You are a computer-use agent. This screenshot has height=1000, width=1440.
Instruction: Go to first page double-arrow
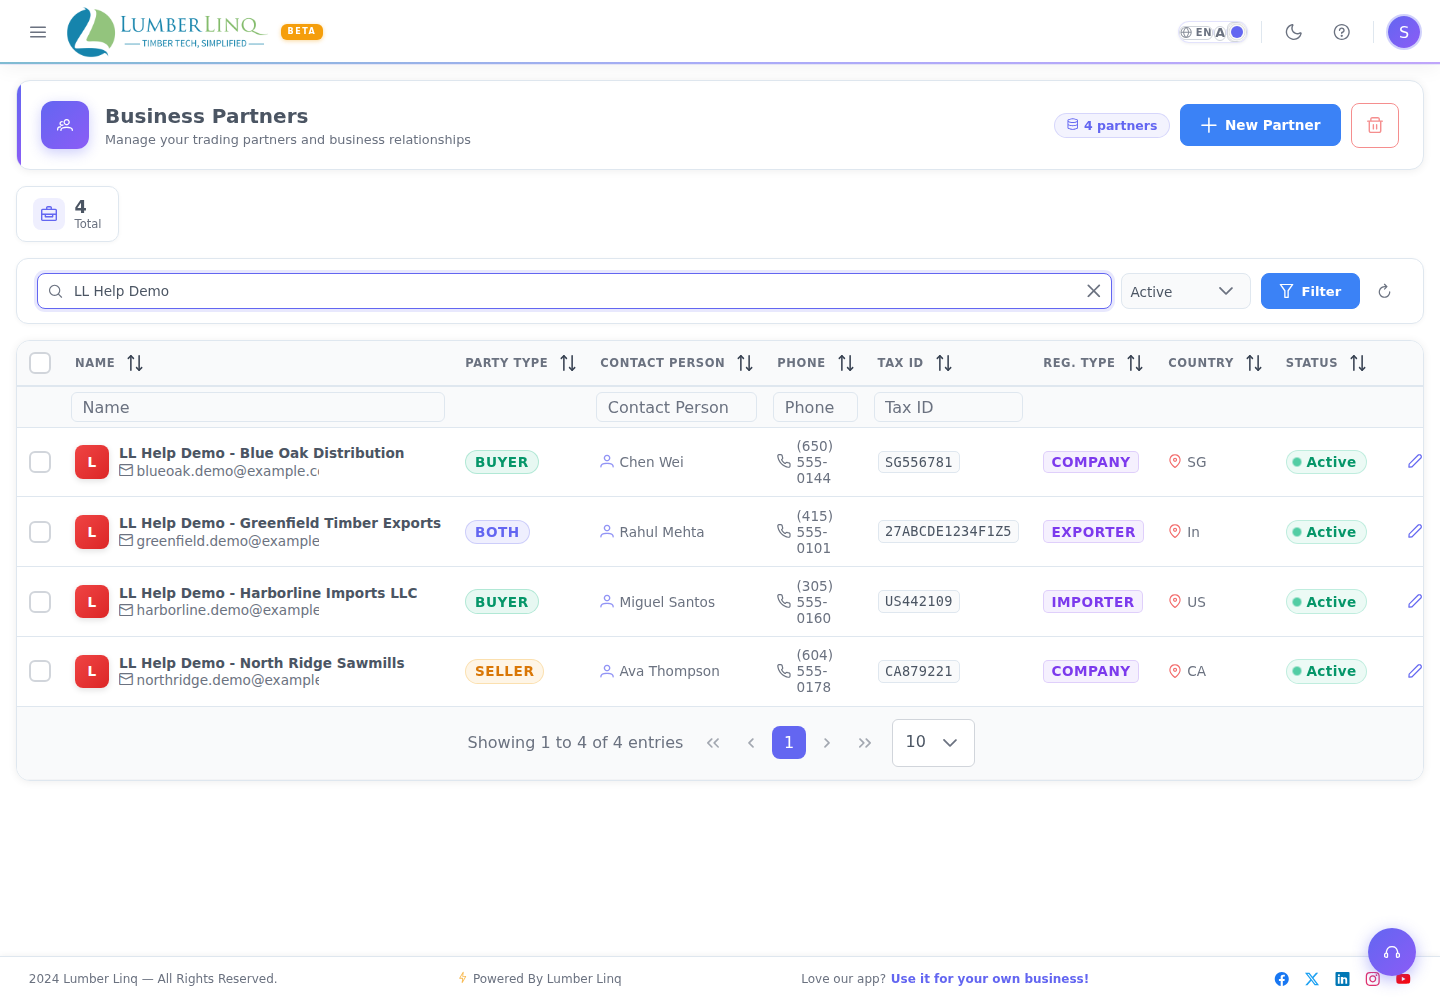pyautogui.click(x=713, y=743)
